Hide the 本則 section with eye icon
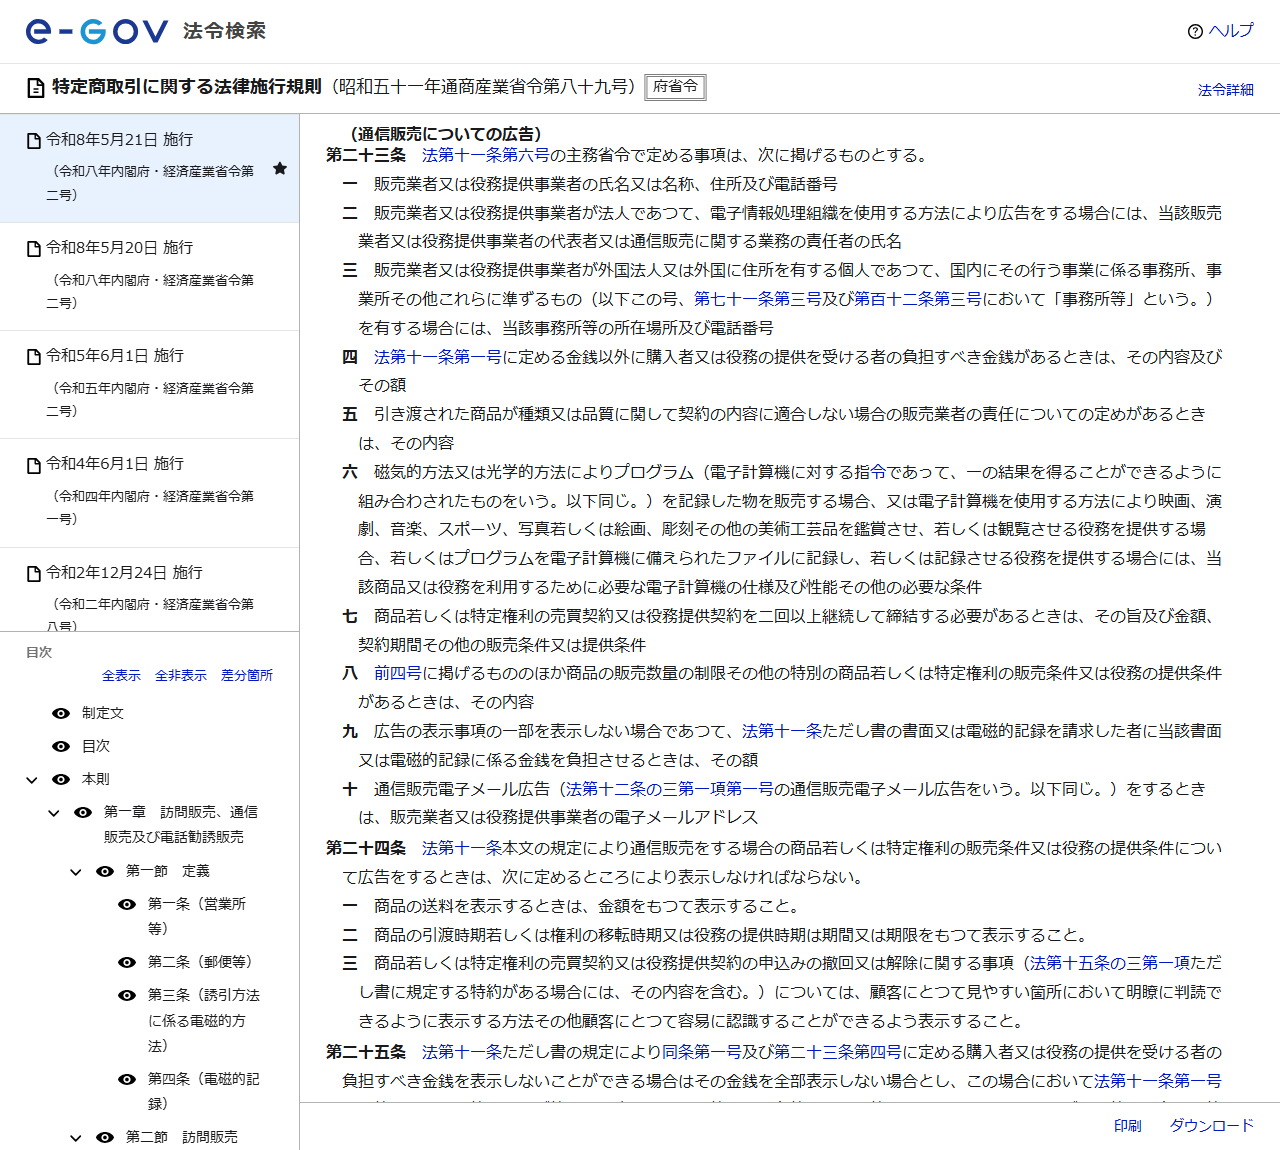 (x=61, y=779)
